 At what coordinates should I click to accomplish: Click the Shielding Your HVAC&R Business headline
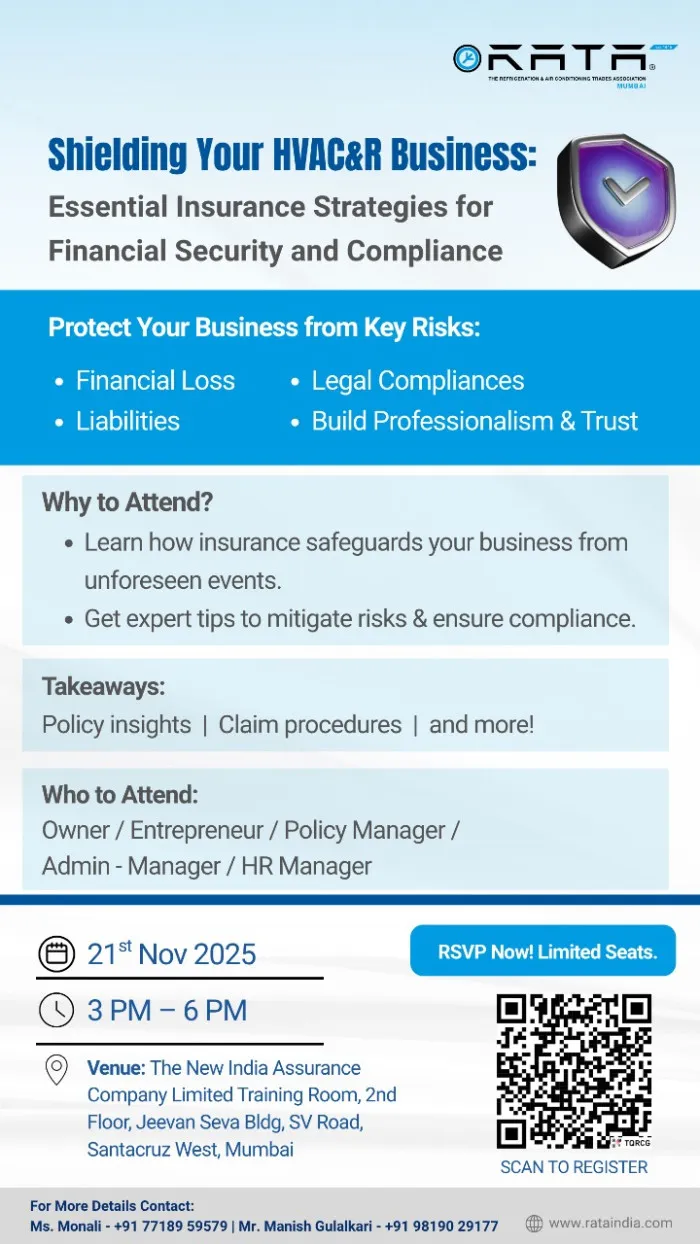pyautogui.click(x=292, y=155)
